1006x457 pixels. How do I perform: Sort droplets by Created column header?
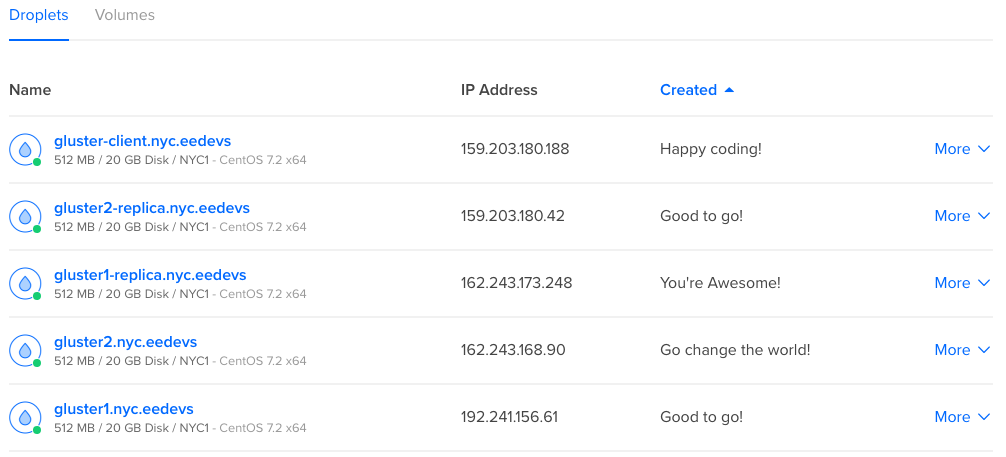pos(688,90)
